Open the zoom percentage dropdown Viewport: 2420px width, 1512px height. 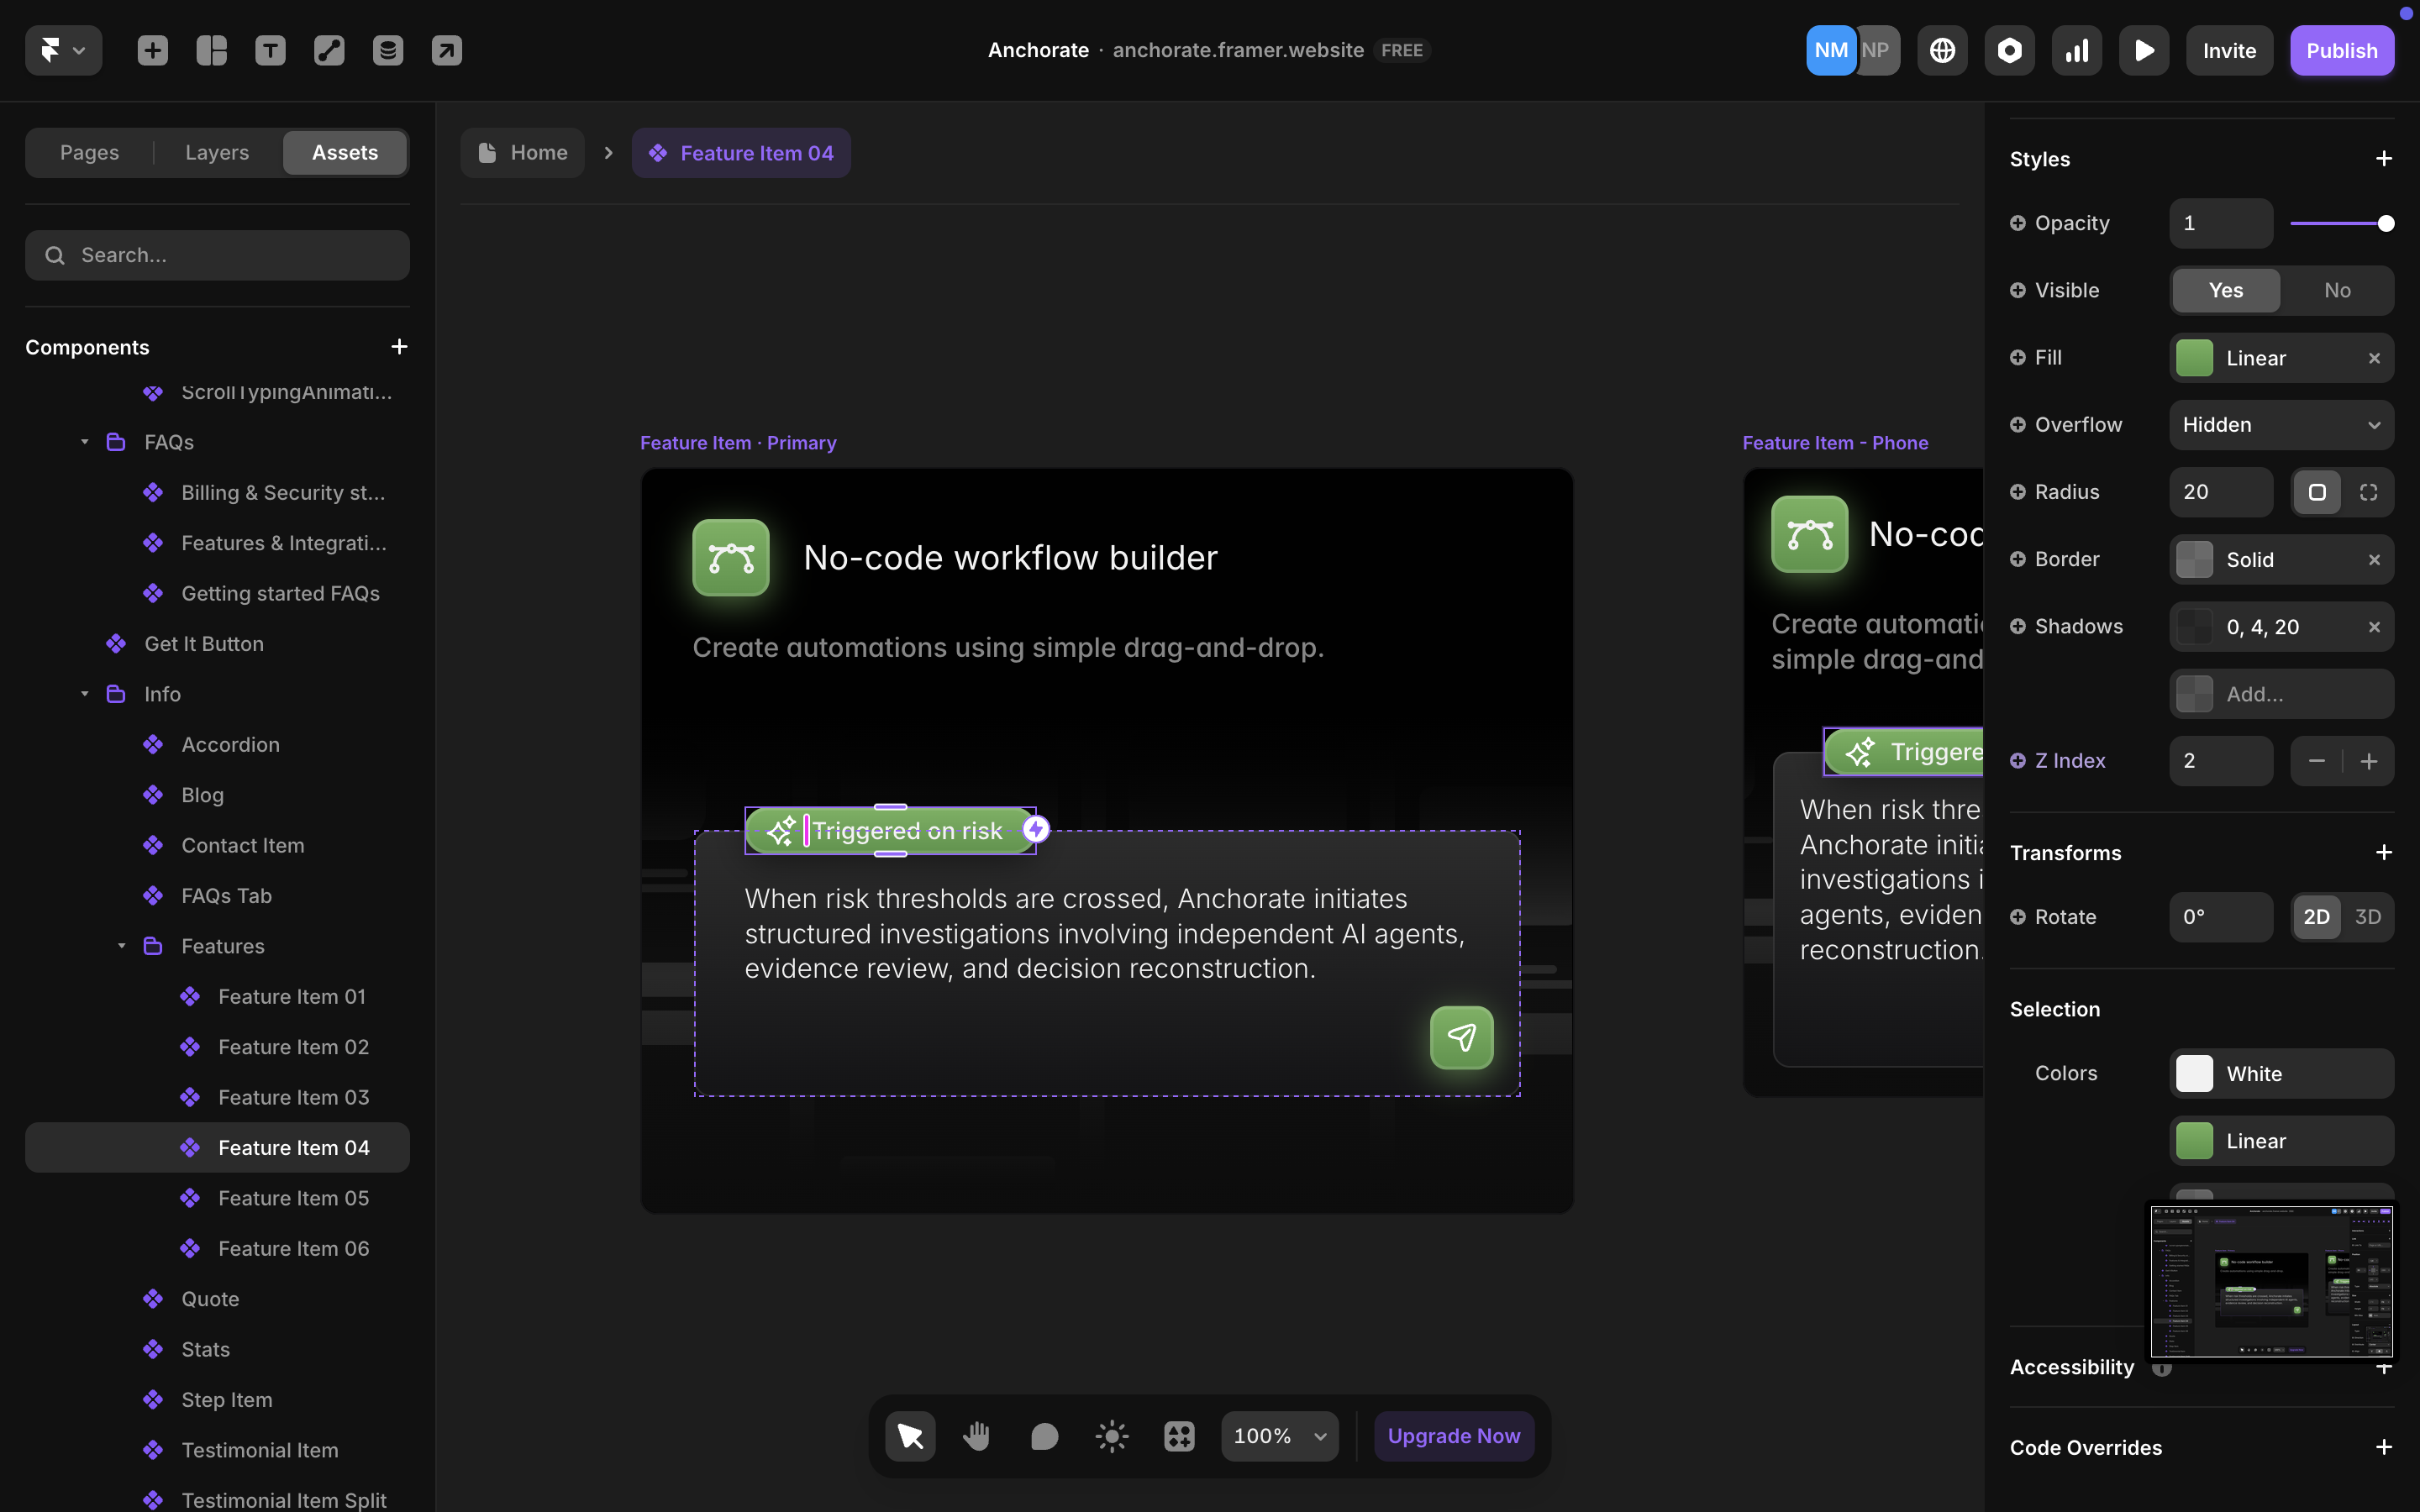(x=1279, y=1435)
